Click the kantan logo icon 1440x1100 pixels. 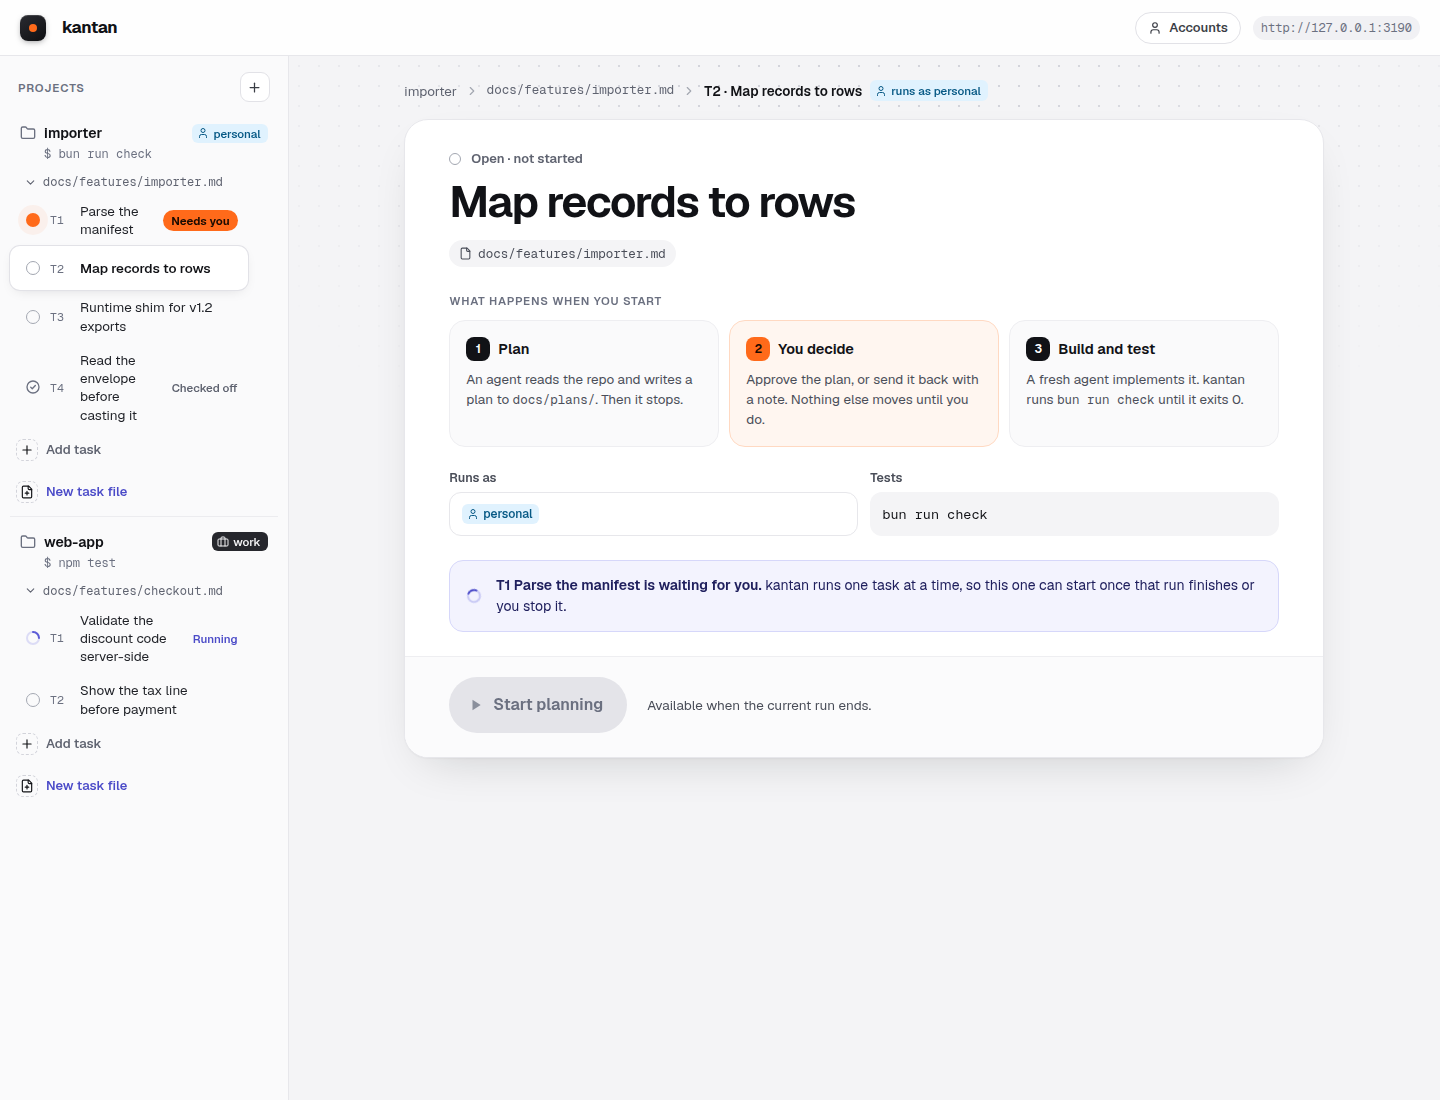33,28
